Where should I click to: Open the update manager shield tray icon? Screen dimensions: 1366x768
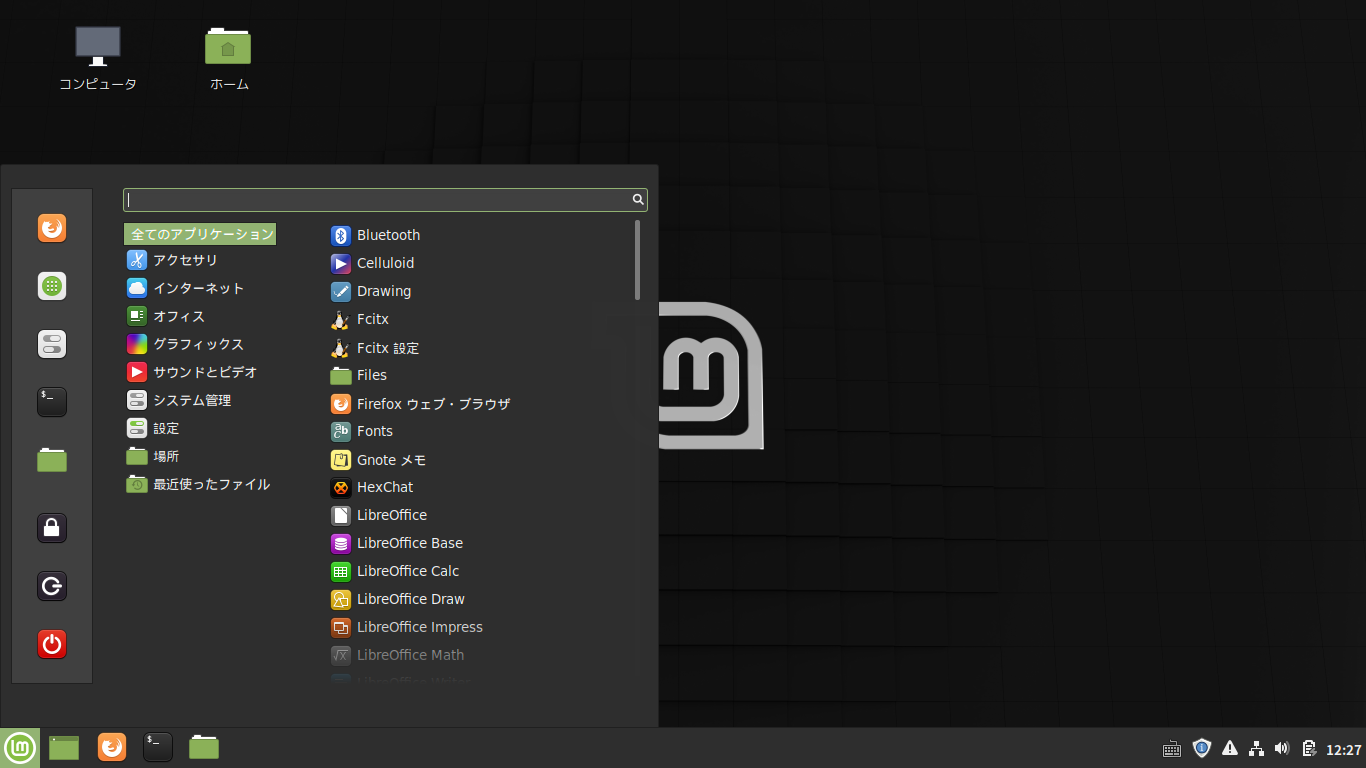click(1202, 748)
